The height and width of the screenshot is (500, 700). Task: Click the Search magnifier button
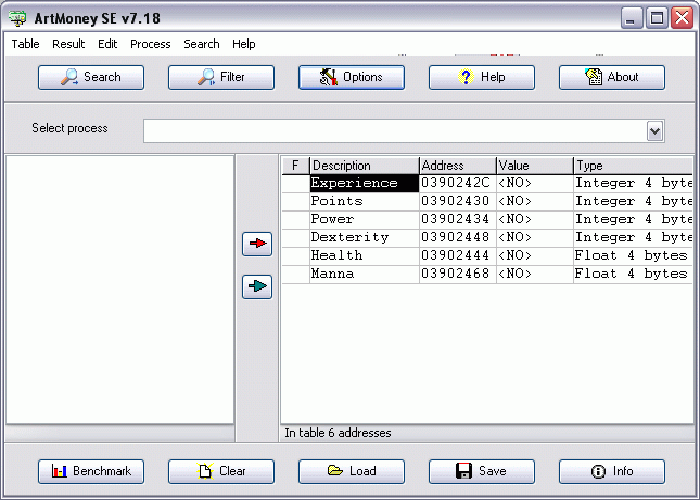pyautogui.click(x=91, y=77)
